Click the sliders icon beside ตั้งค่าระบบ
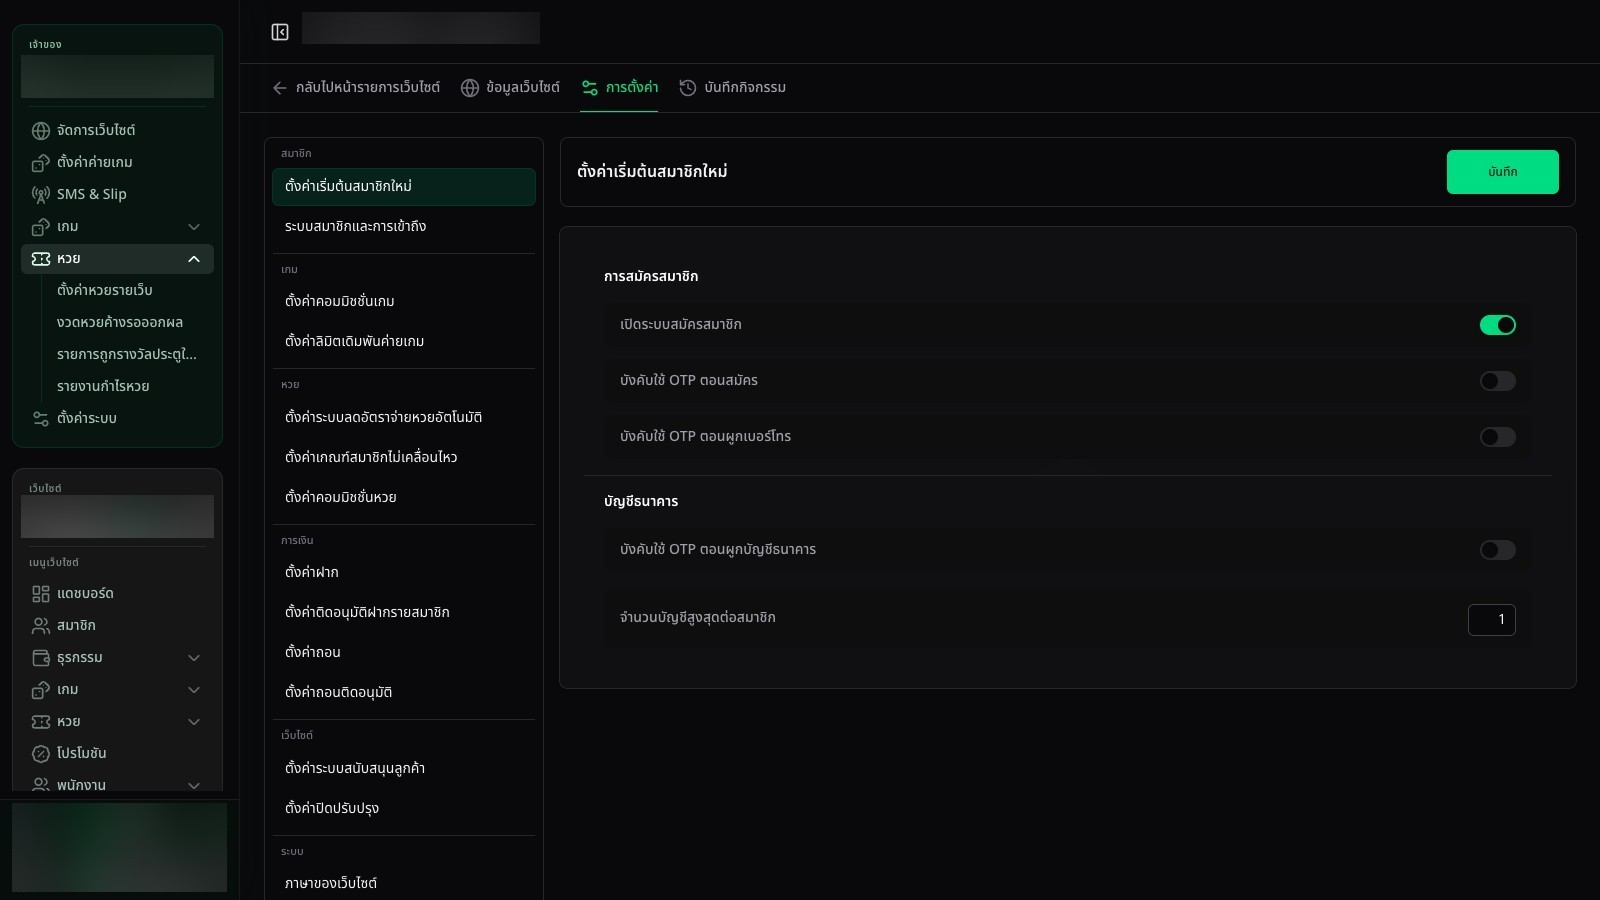 (41, 419)
